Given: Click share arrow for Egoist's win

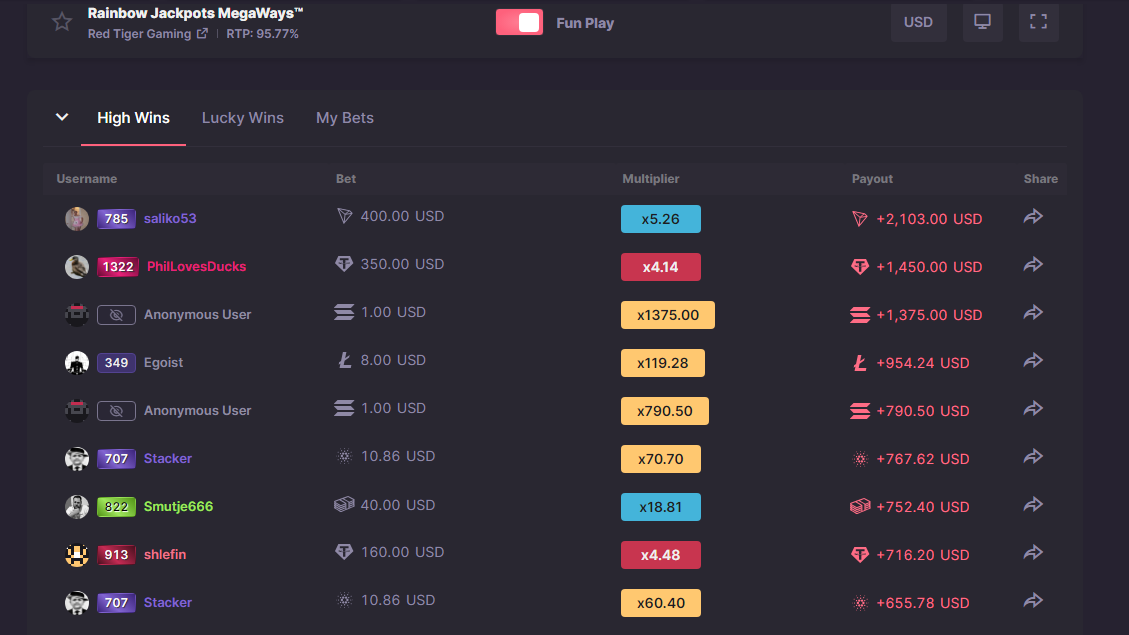Looking at the screenshot, I should point(1033,361).
